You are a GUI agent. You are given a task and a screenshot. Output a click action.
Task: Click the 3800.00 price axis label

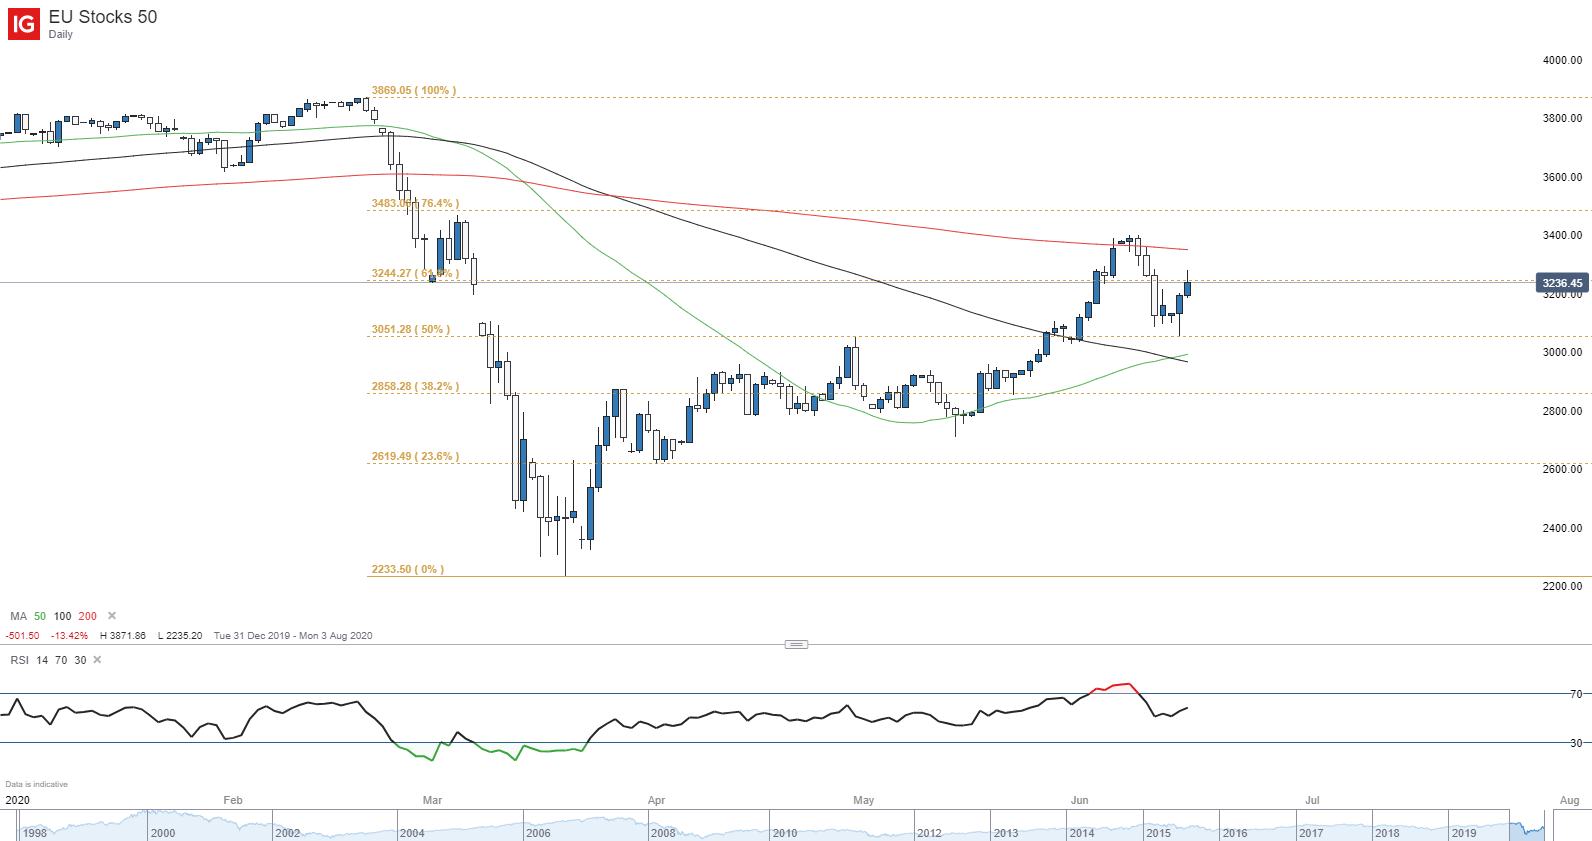pyautogui.click(x=1563, y=118)
